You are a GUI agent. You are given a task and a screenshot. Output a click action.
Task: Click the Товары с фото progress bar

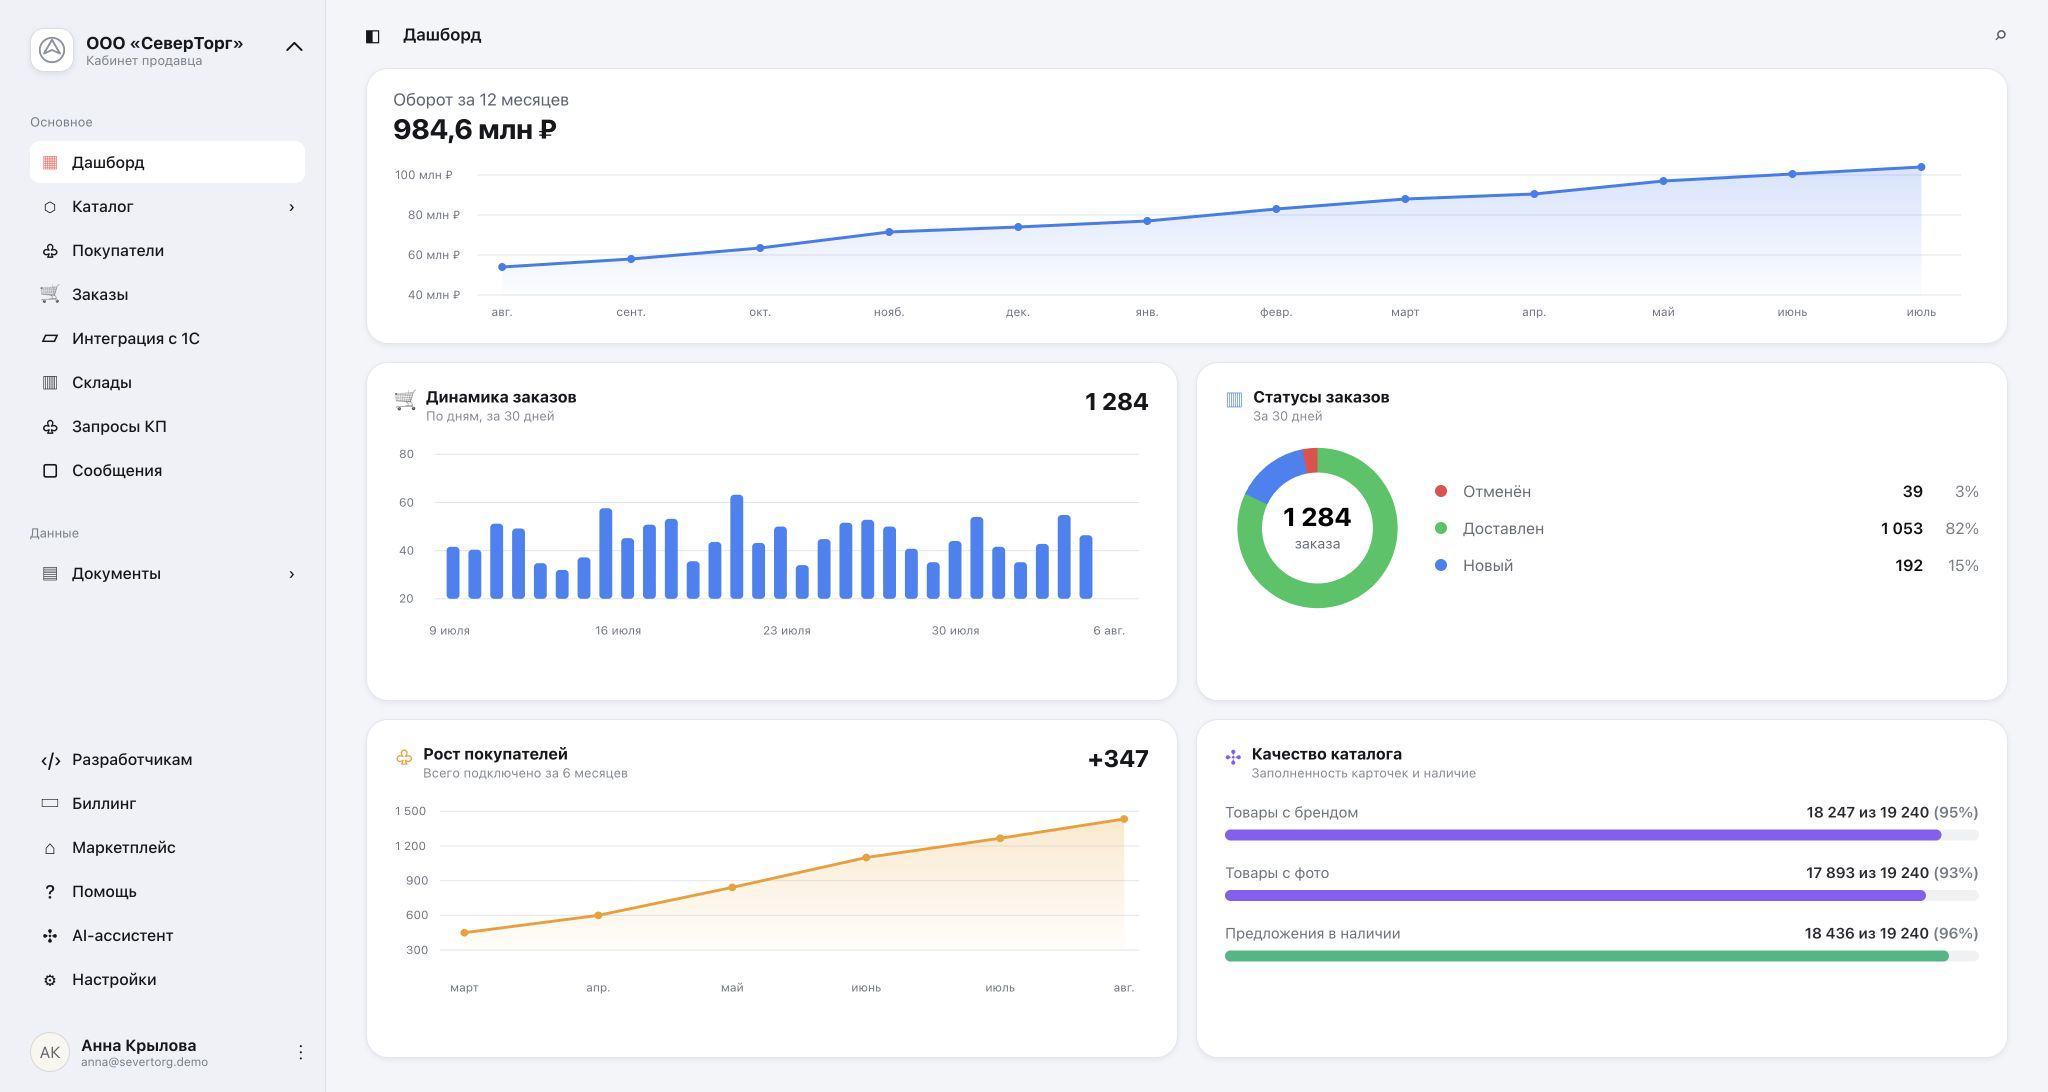pos(1601,896)
